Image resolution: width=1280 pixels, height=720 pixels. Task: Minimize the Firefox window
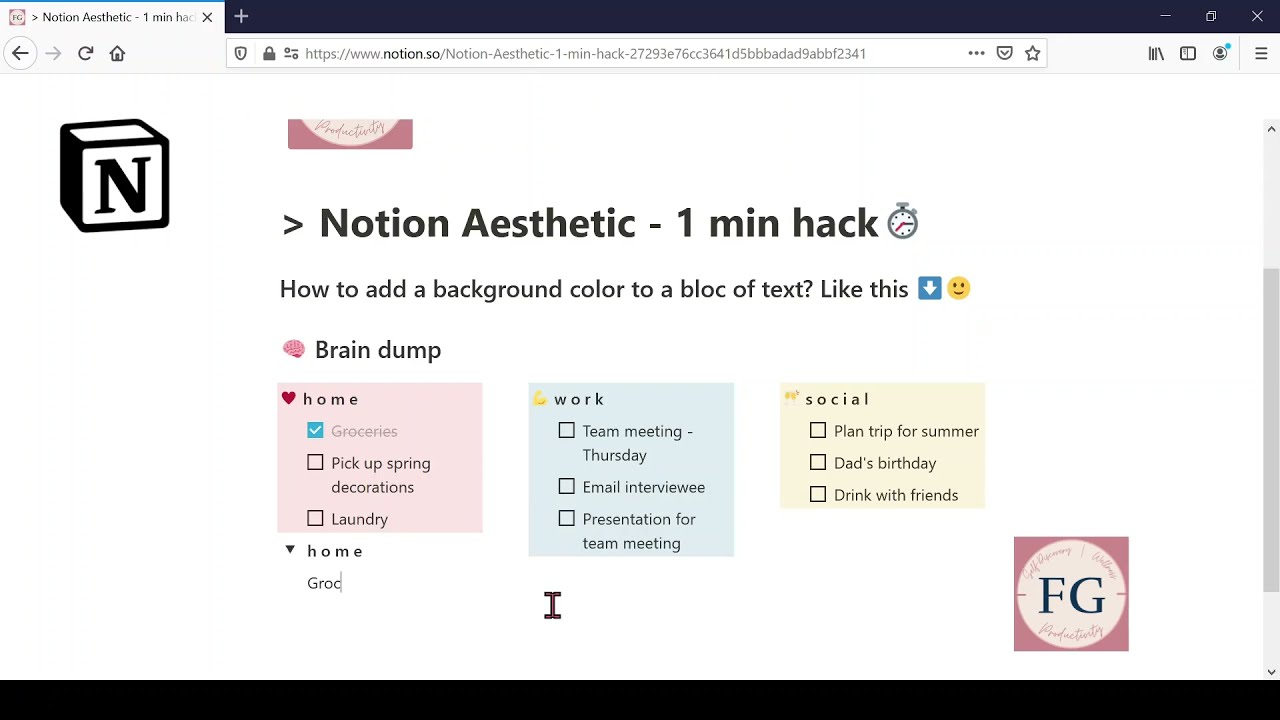pos(1165,16)
